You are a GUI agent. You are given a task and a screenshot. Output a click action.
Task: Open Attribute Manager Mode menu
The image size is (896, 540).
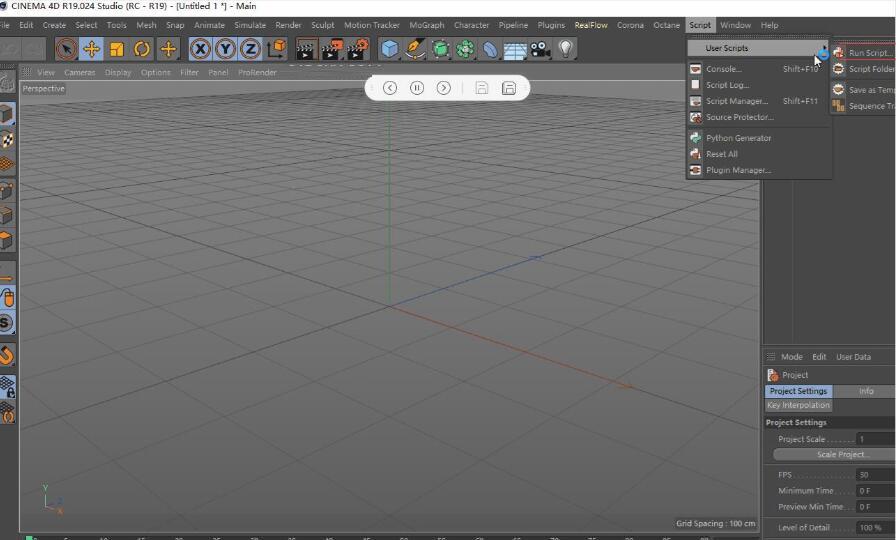click(791, 357)
